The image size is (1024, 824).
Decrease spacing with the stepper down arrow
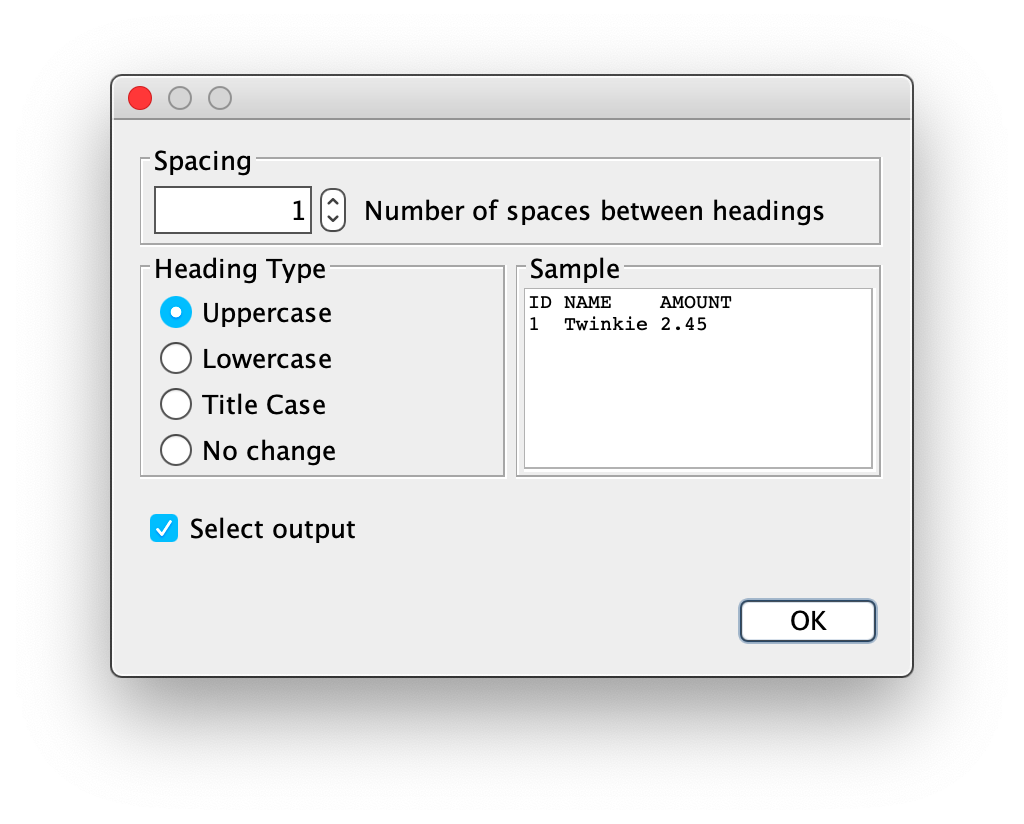(x=333, y=220)
